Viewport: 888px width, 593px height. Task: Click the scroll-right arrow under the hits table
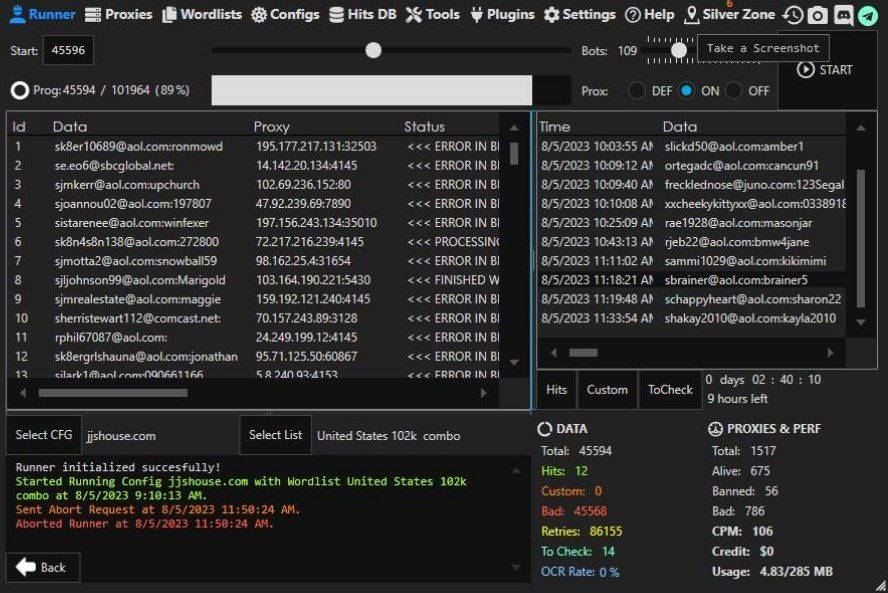(830, 352)
